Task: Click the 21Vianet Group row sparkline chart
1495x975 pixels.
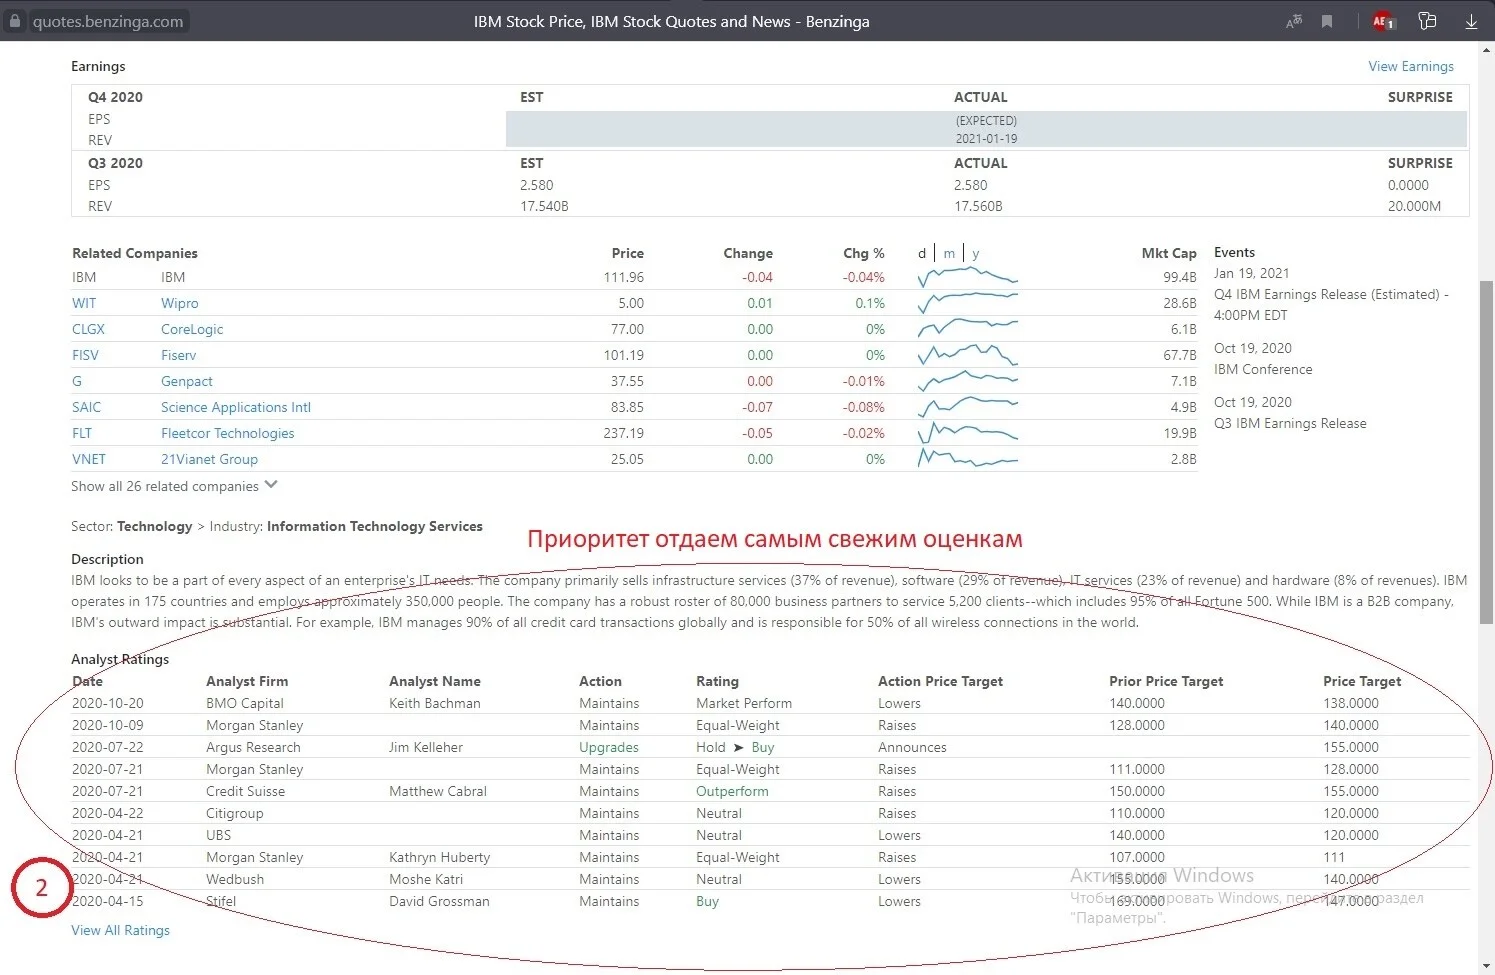Action: coord(968,458)
